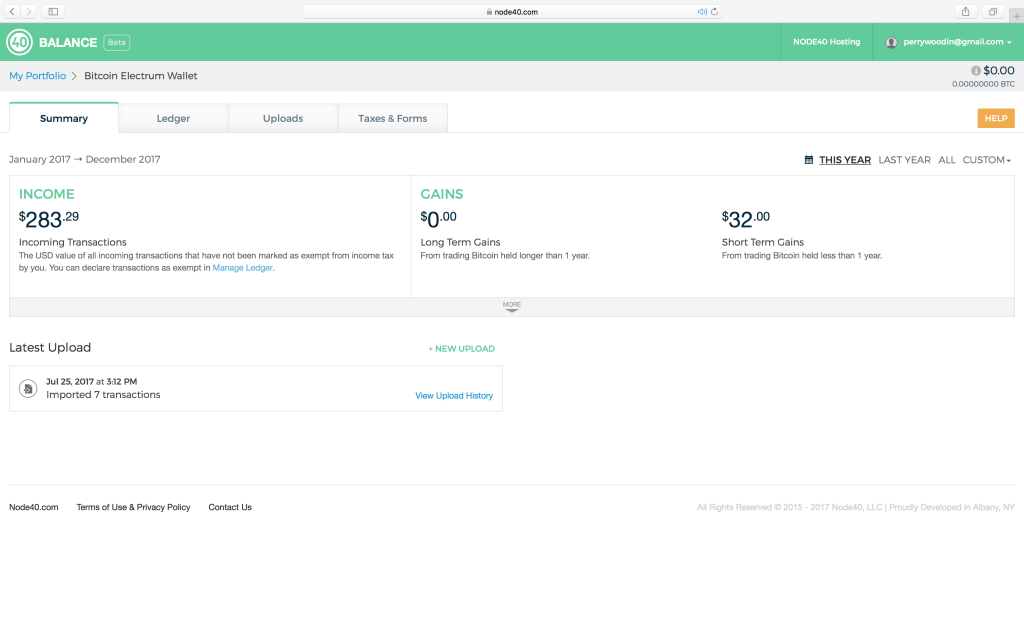Show the browser sidebar
1024x640 pixels.
53,11
